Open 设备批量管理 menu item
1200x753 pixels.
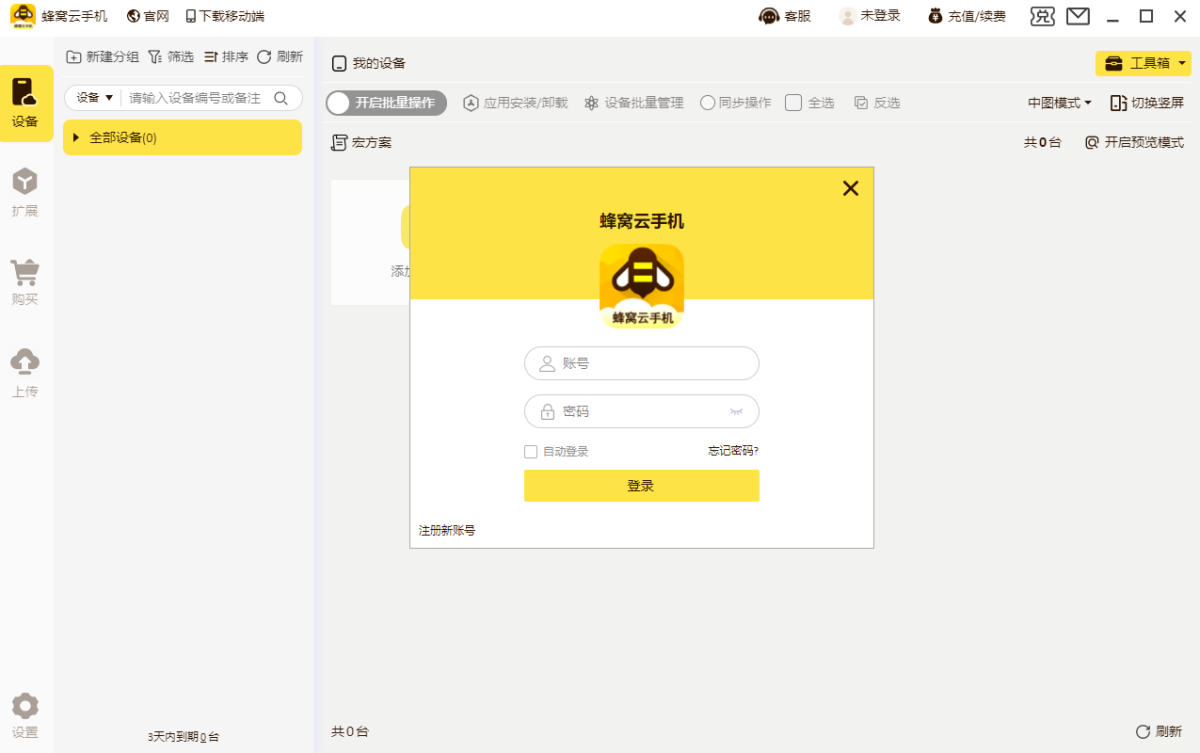[x=634, y=103]
